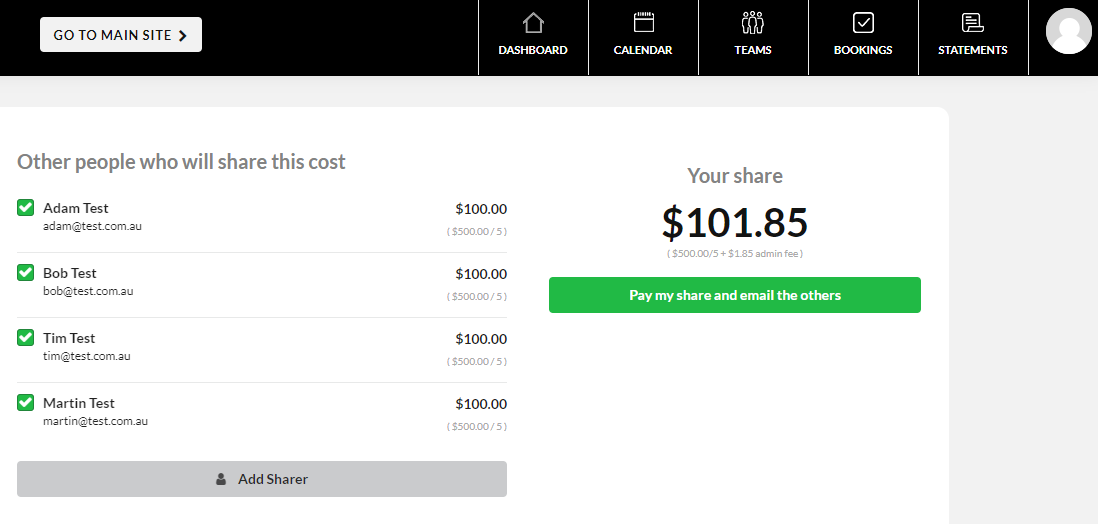Toggle Martin Test's sharing checkbox
The height and width of the screenshot is (524, 1098).
pyautogui.click(x=26, y=403)
